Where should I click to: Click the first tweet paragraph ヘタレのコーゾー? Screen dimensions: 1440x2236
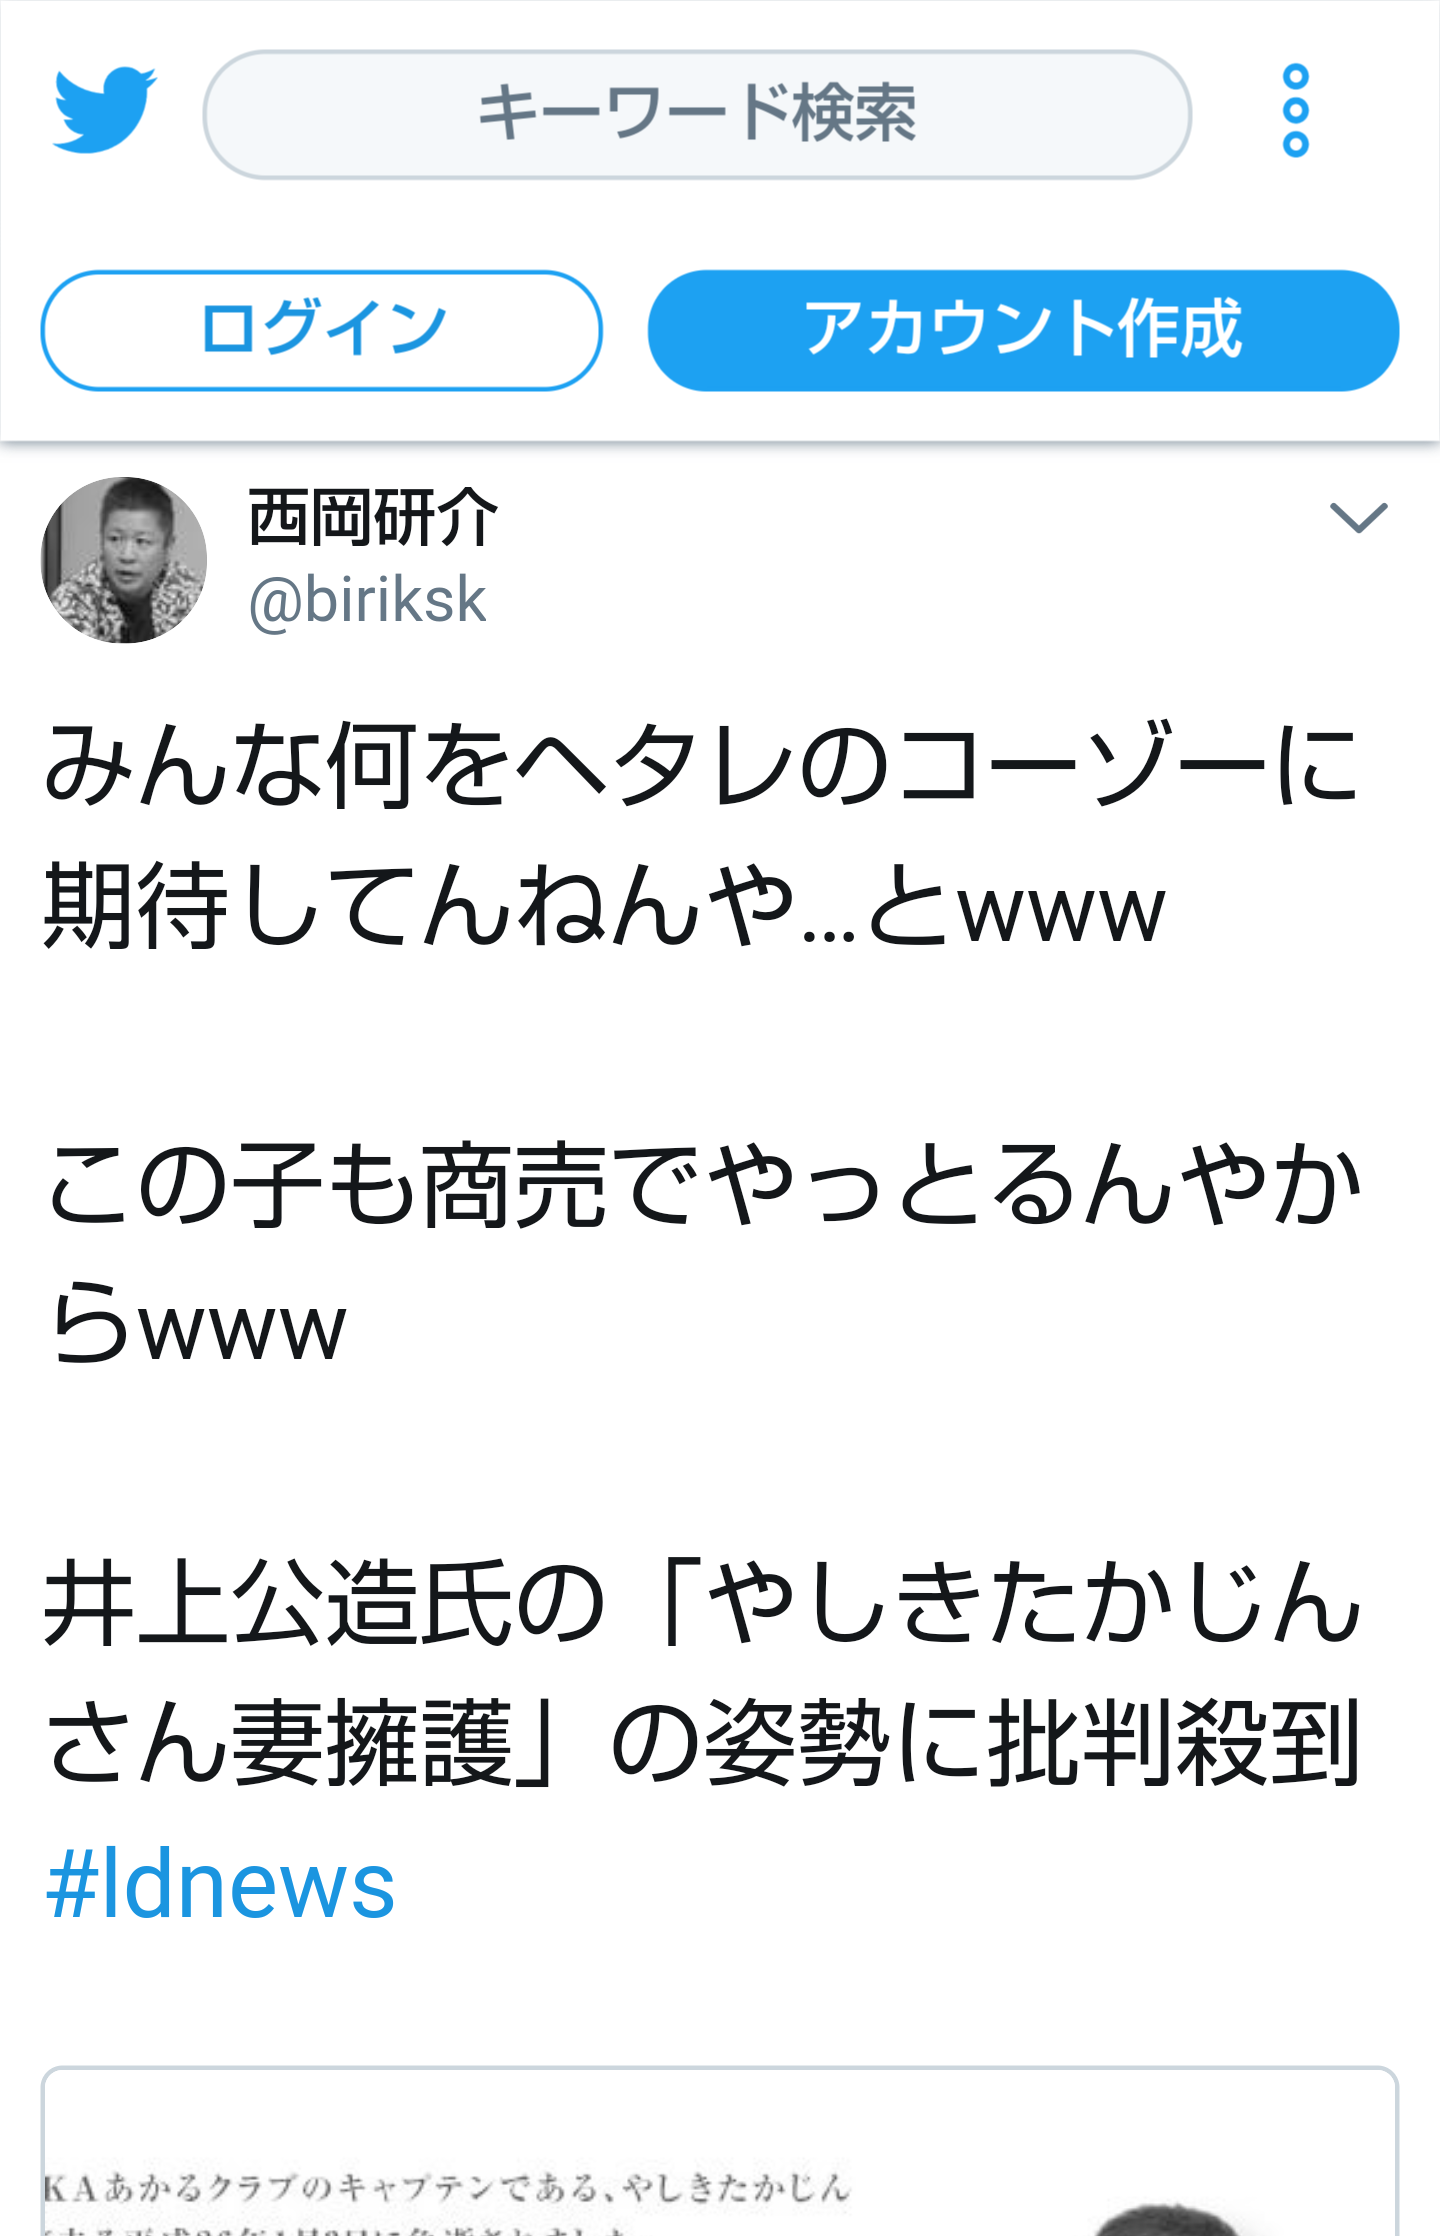click(702, 835)
